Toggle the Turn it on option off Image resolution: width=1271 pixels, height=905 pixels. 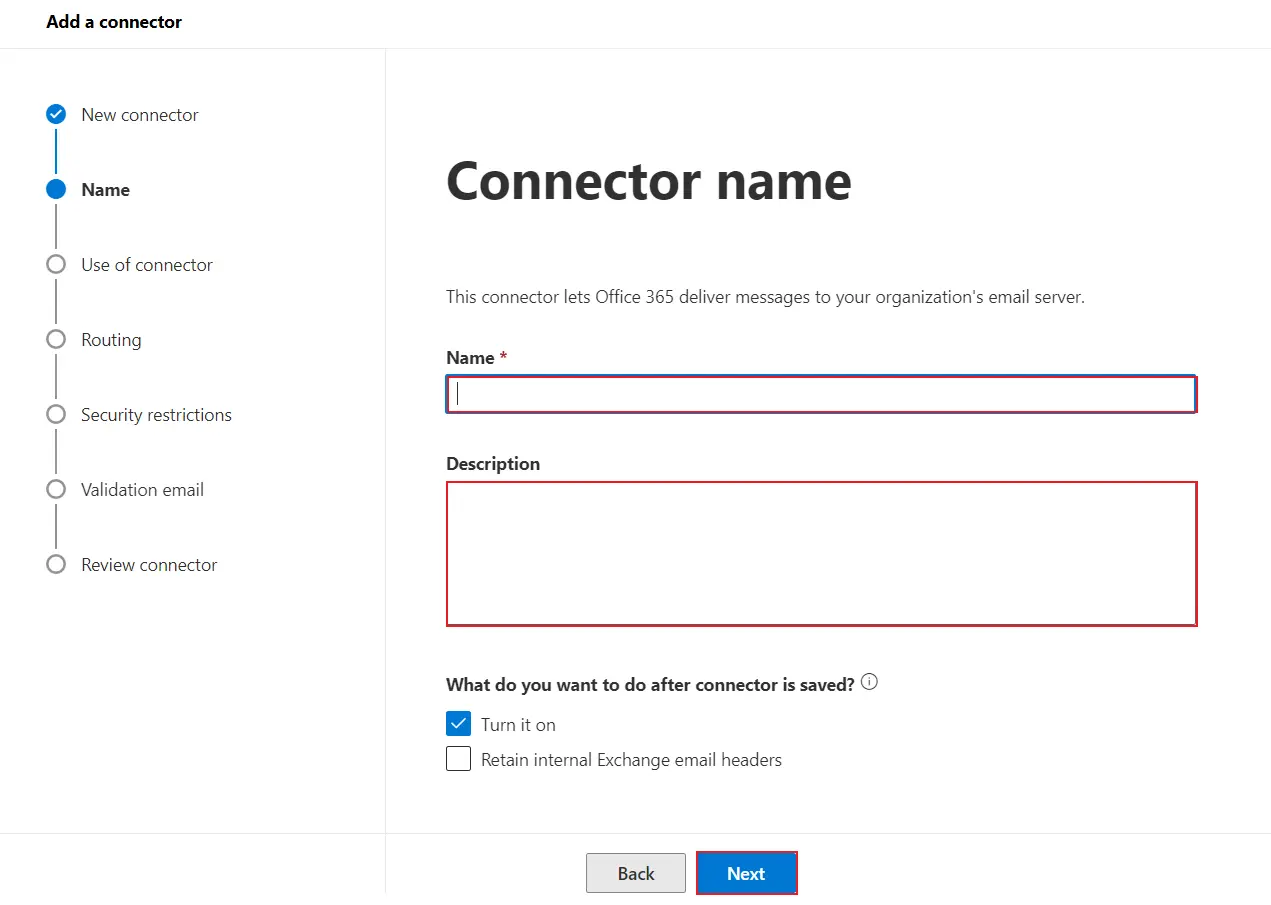(458, 722)
